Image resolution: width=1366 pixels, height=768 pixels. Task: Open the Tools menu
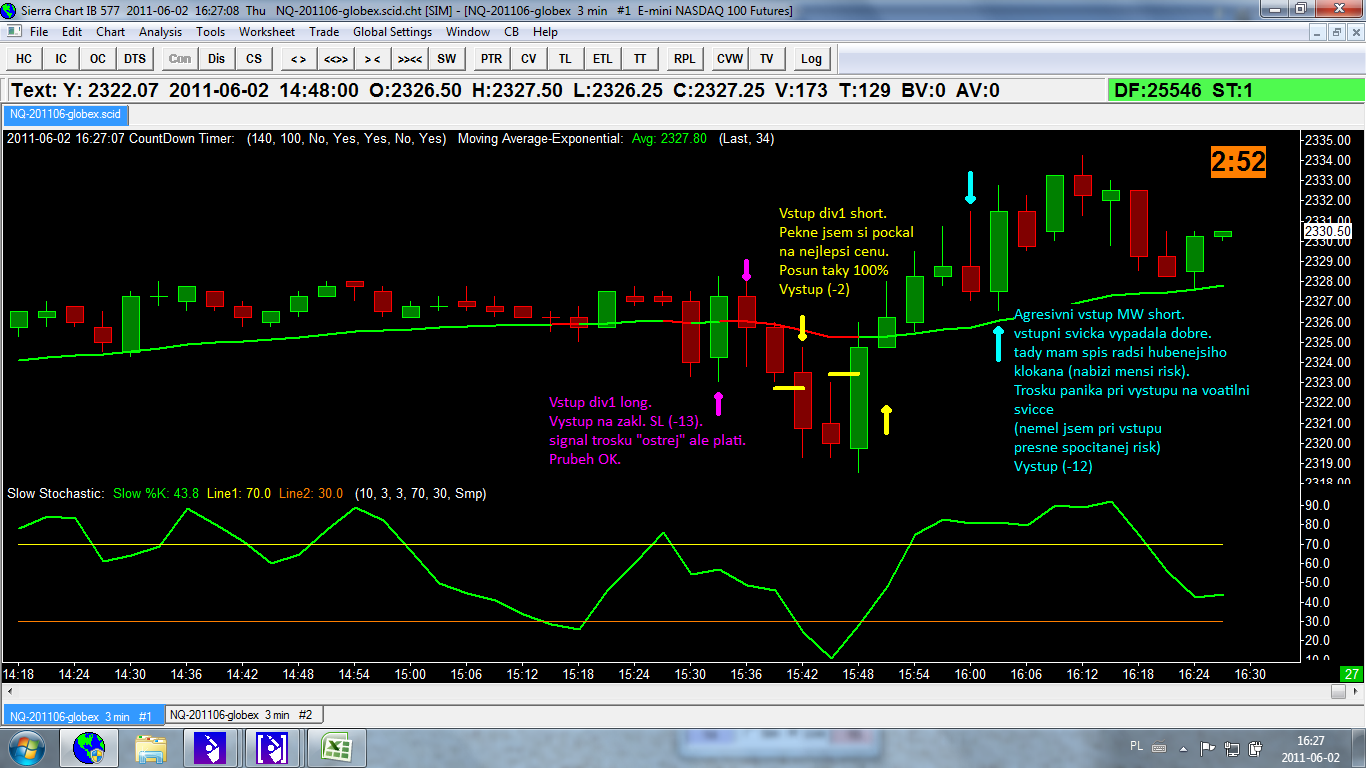(x=211, y=32)
